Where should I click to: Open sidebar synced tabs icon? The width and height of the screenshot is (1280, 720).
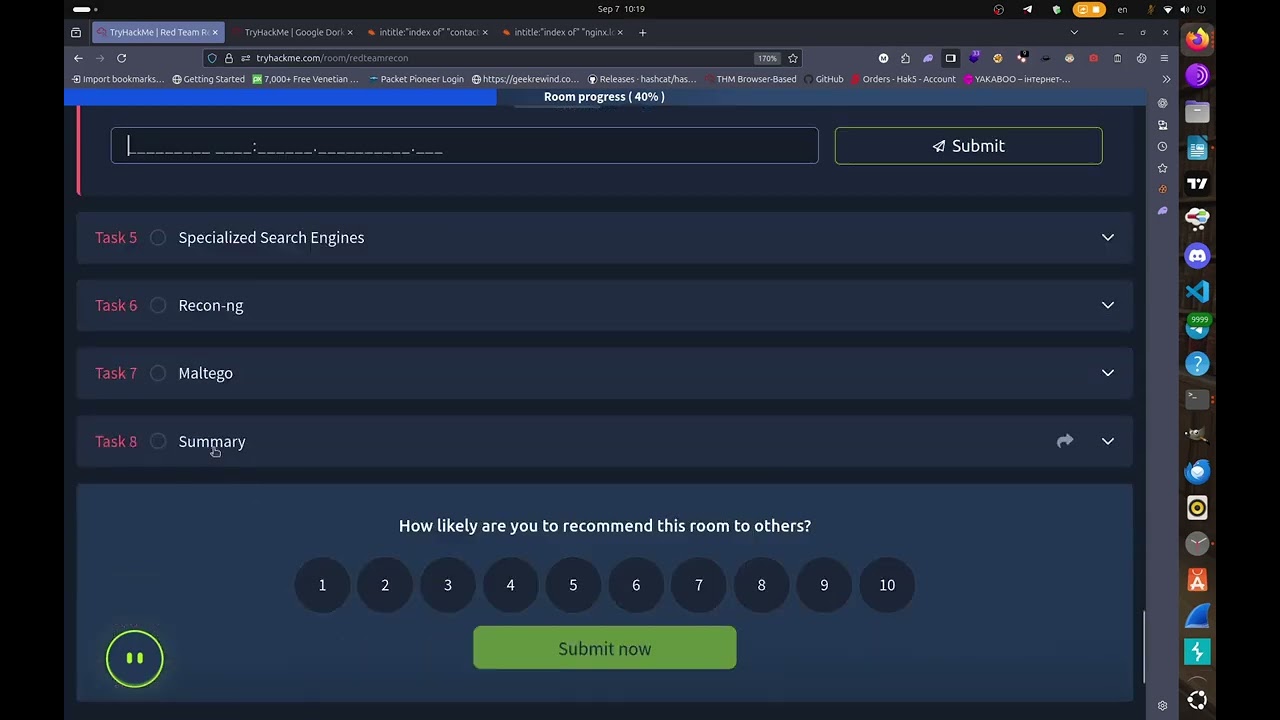point(1162,125)
